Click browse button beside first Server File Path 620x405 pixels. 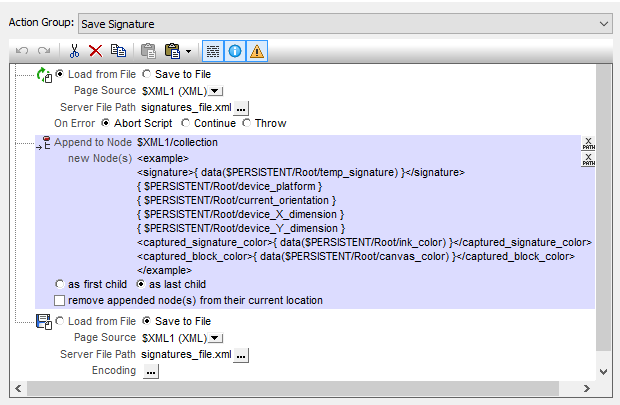click(x=241, y=107)
